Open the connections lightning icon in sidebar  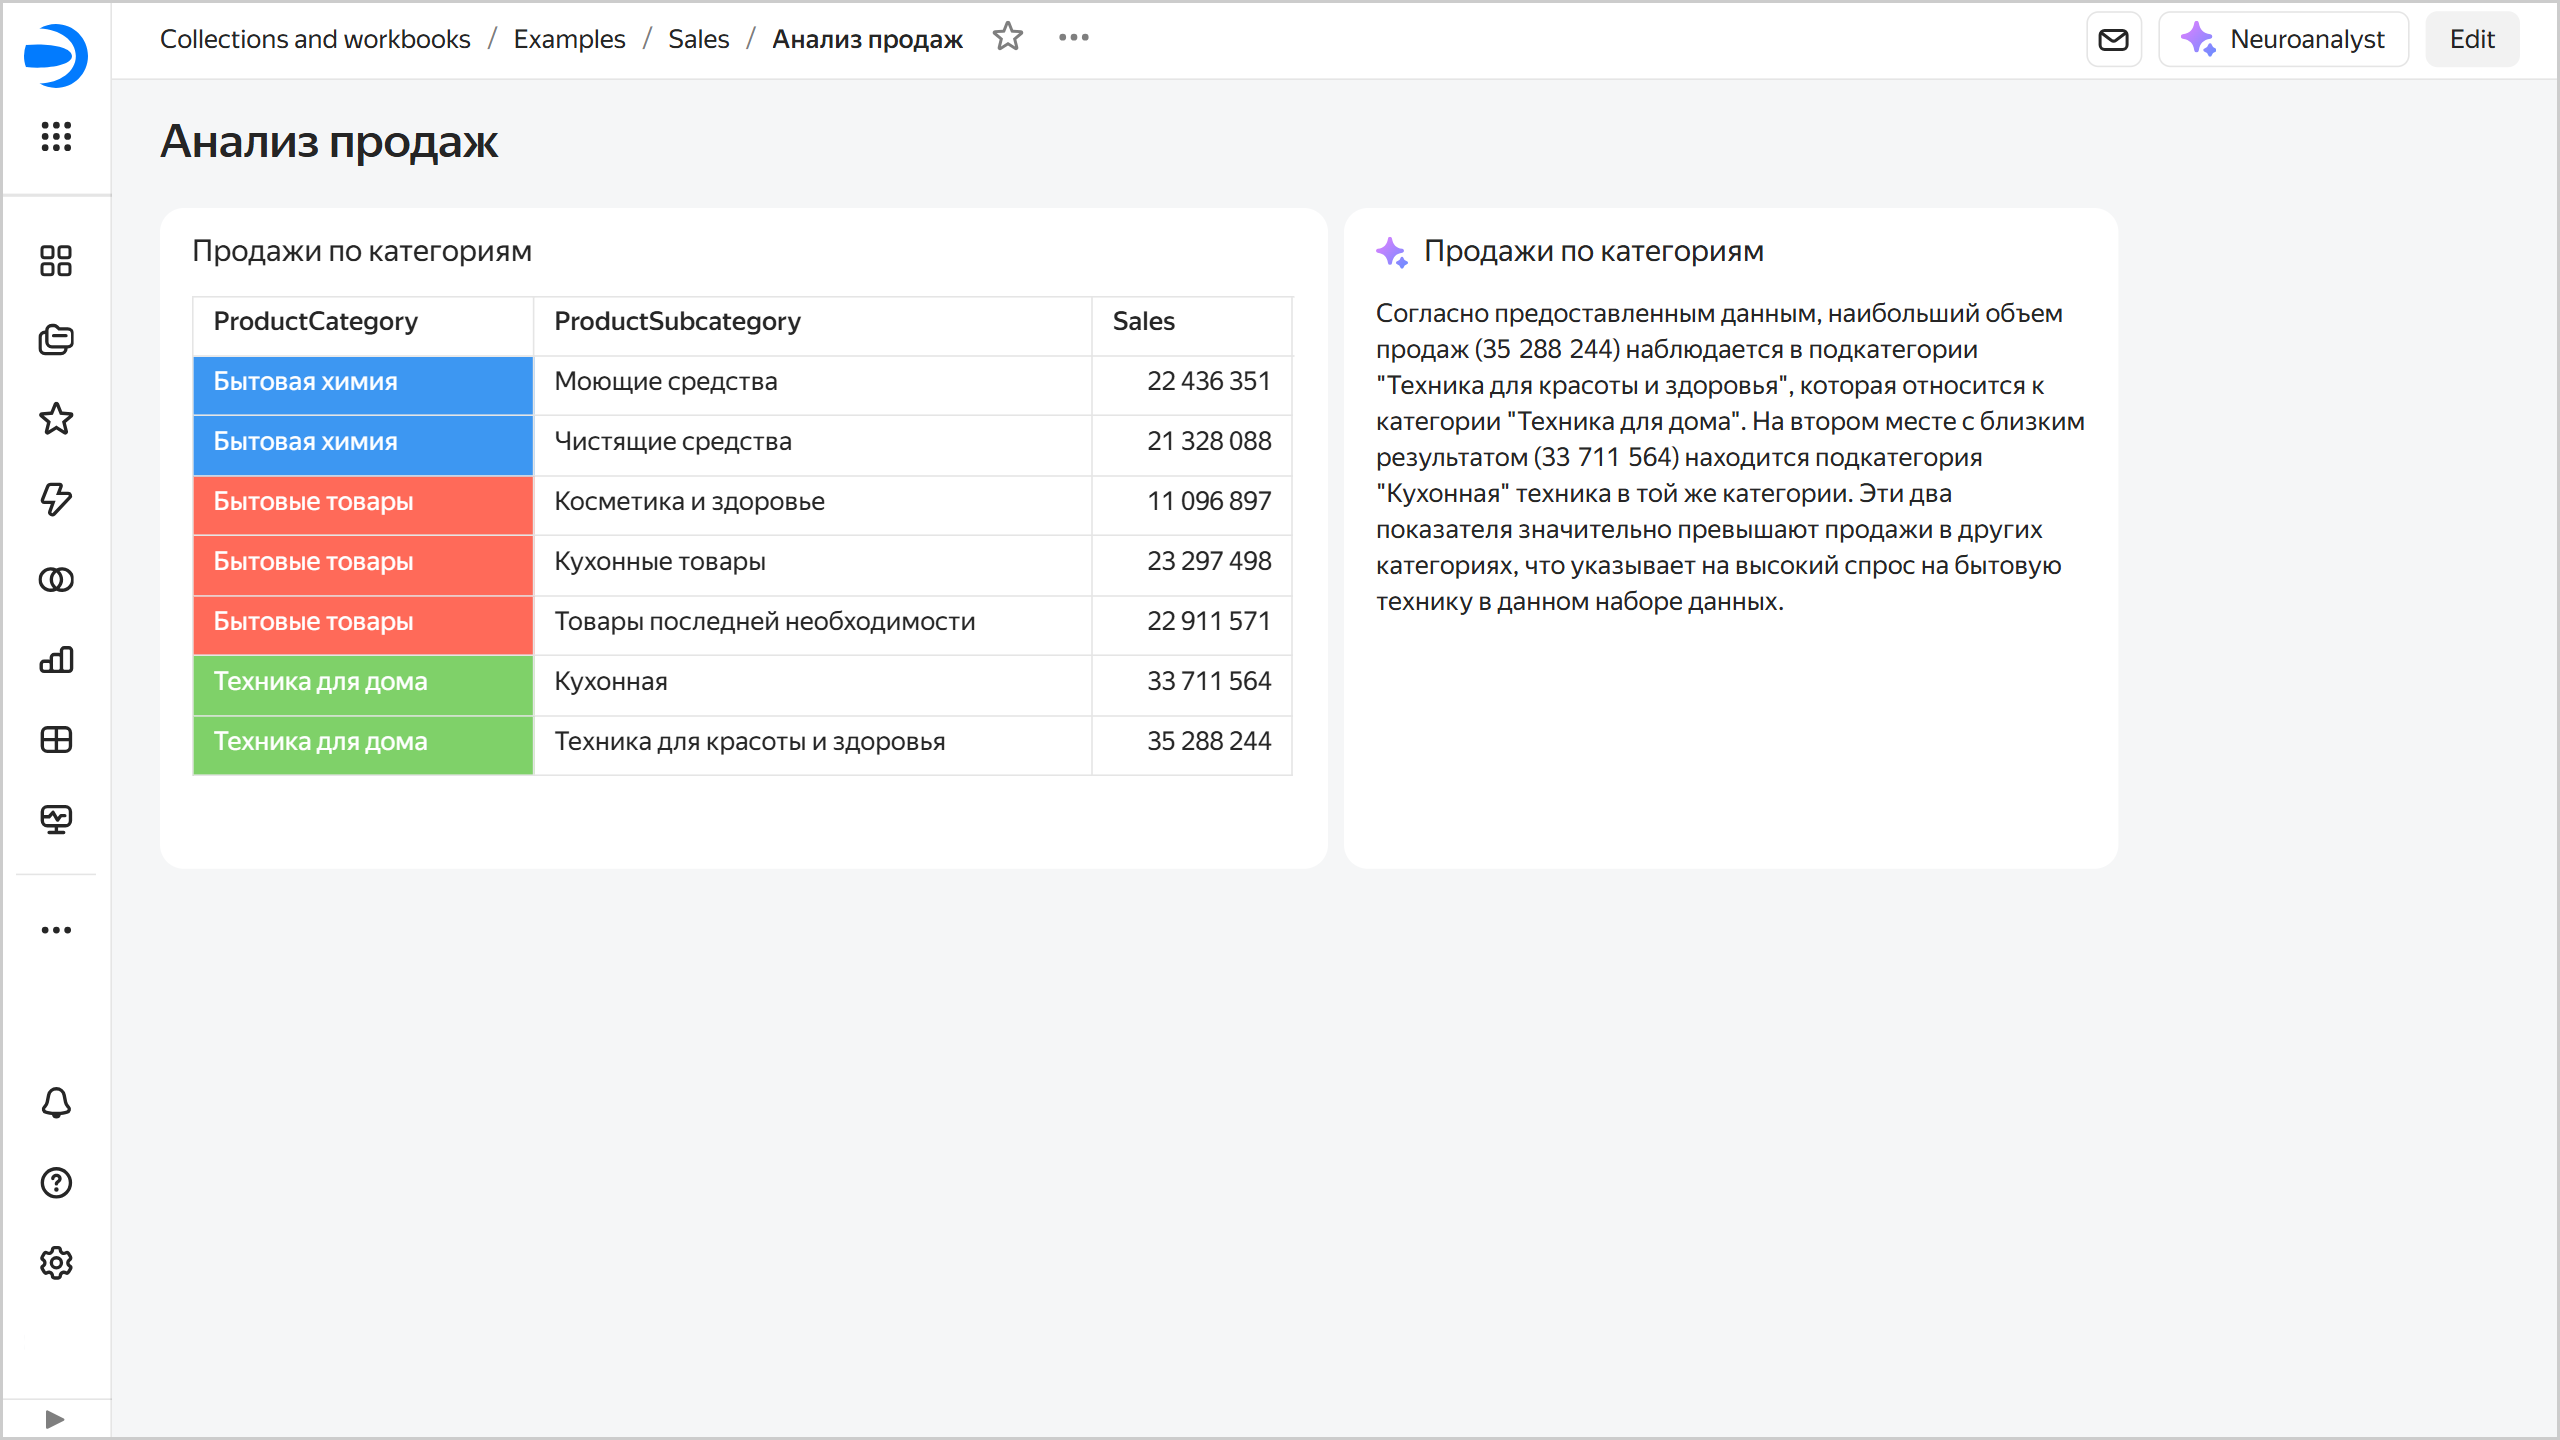click(56, 499)
